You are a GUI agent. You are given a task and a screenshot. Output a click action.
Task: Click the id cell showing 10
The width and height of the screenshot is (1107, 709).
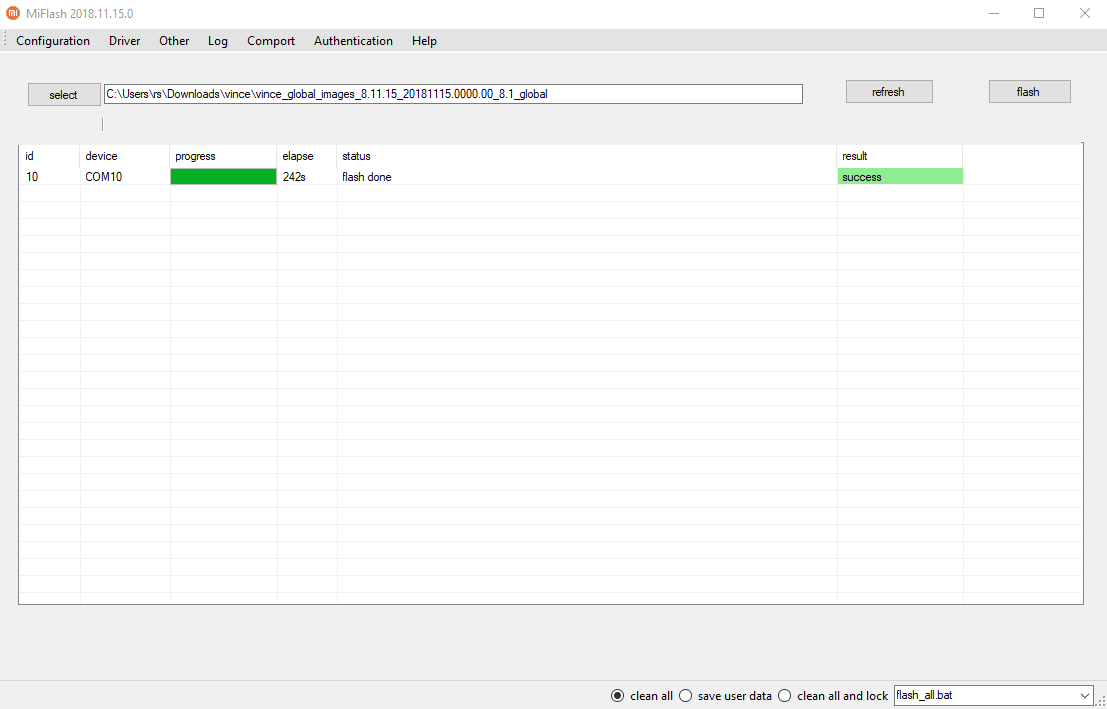click(49, 177)
